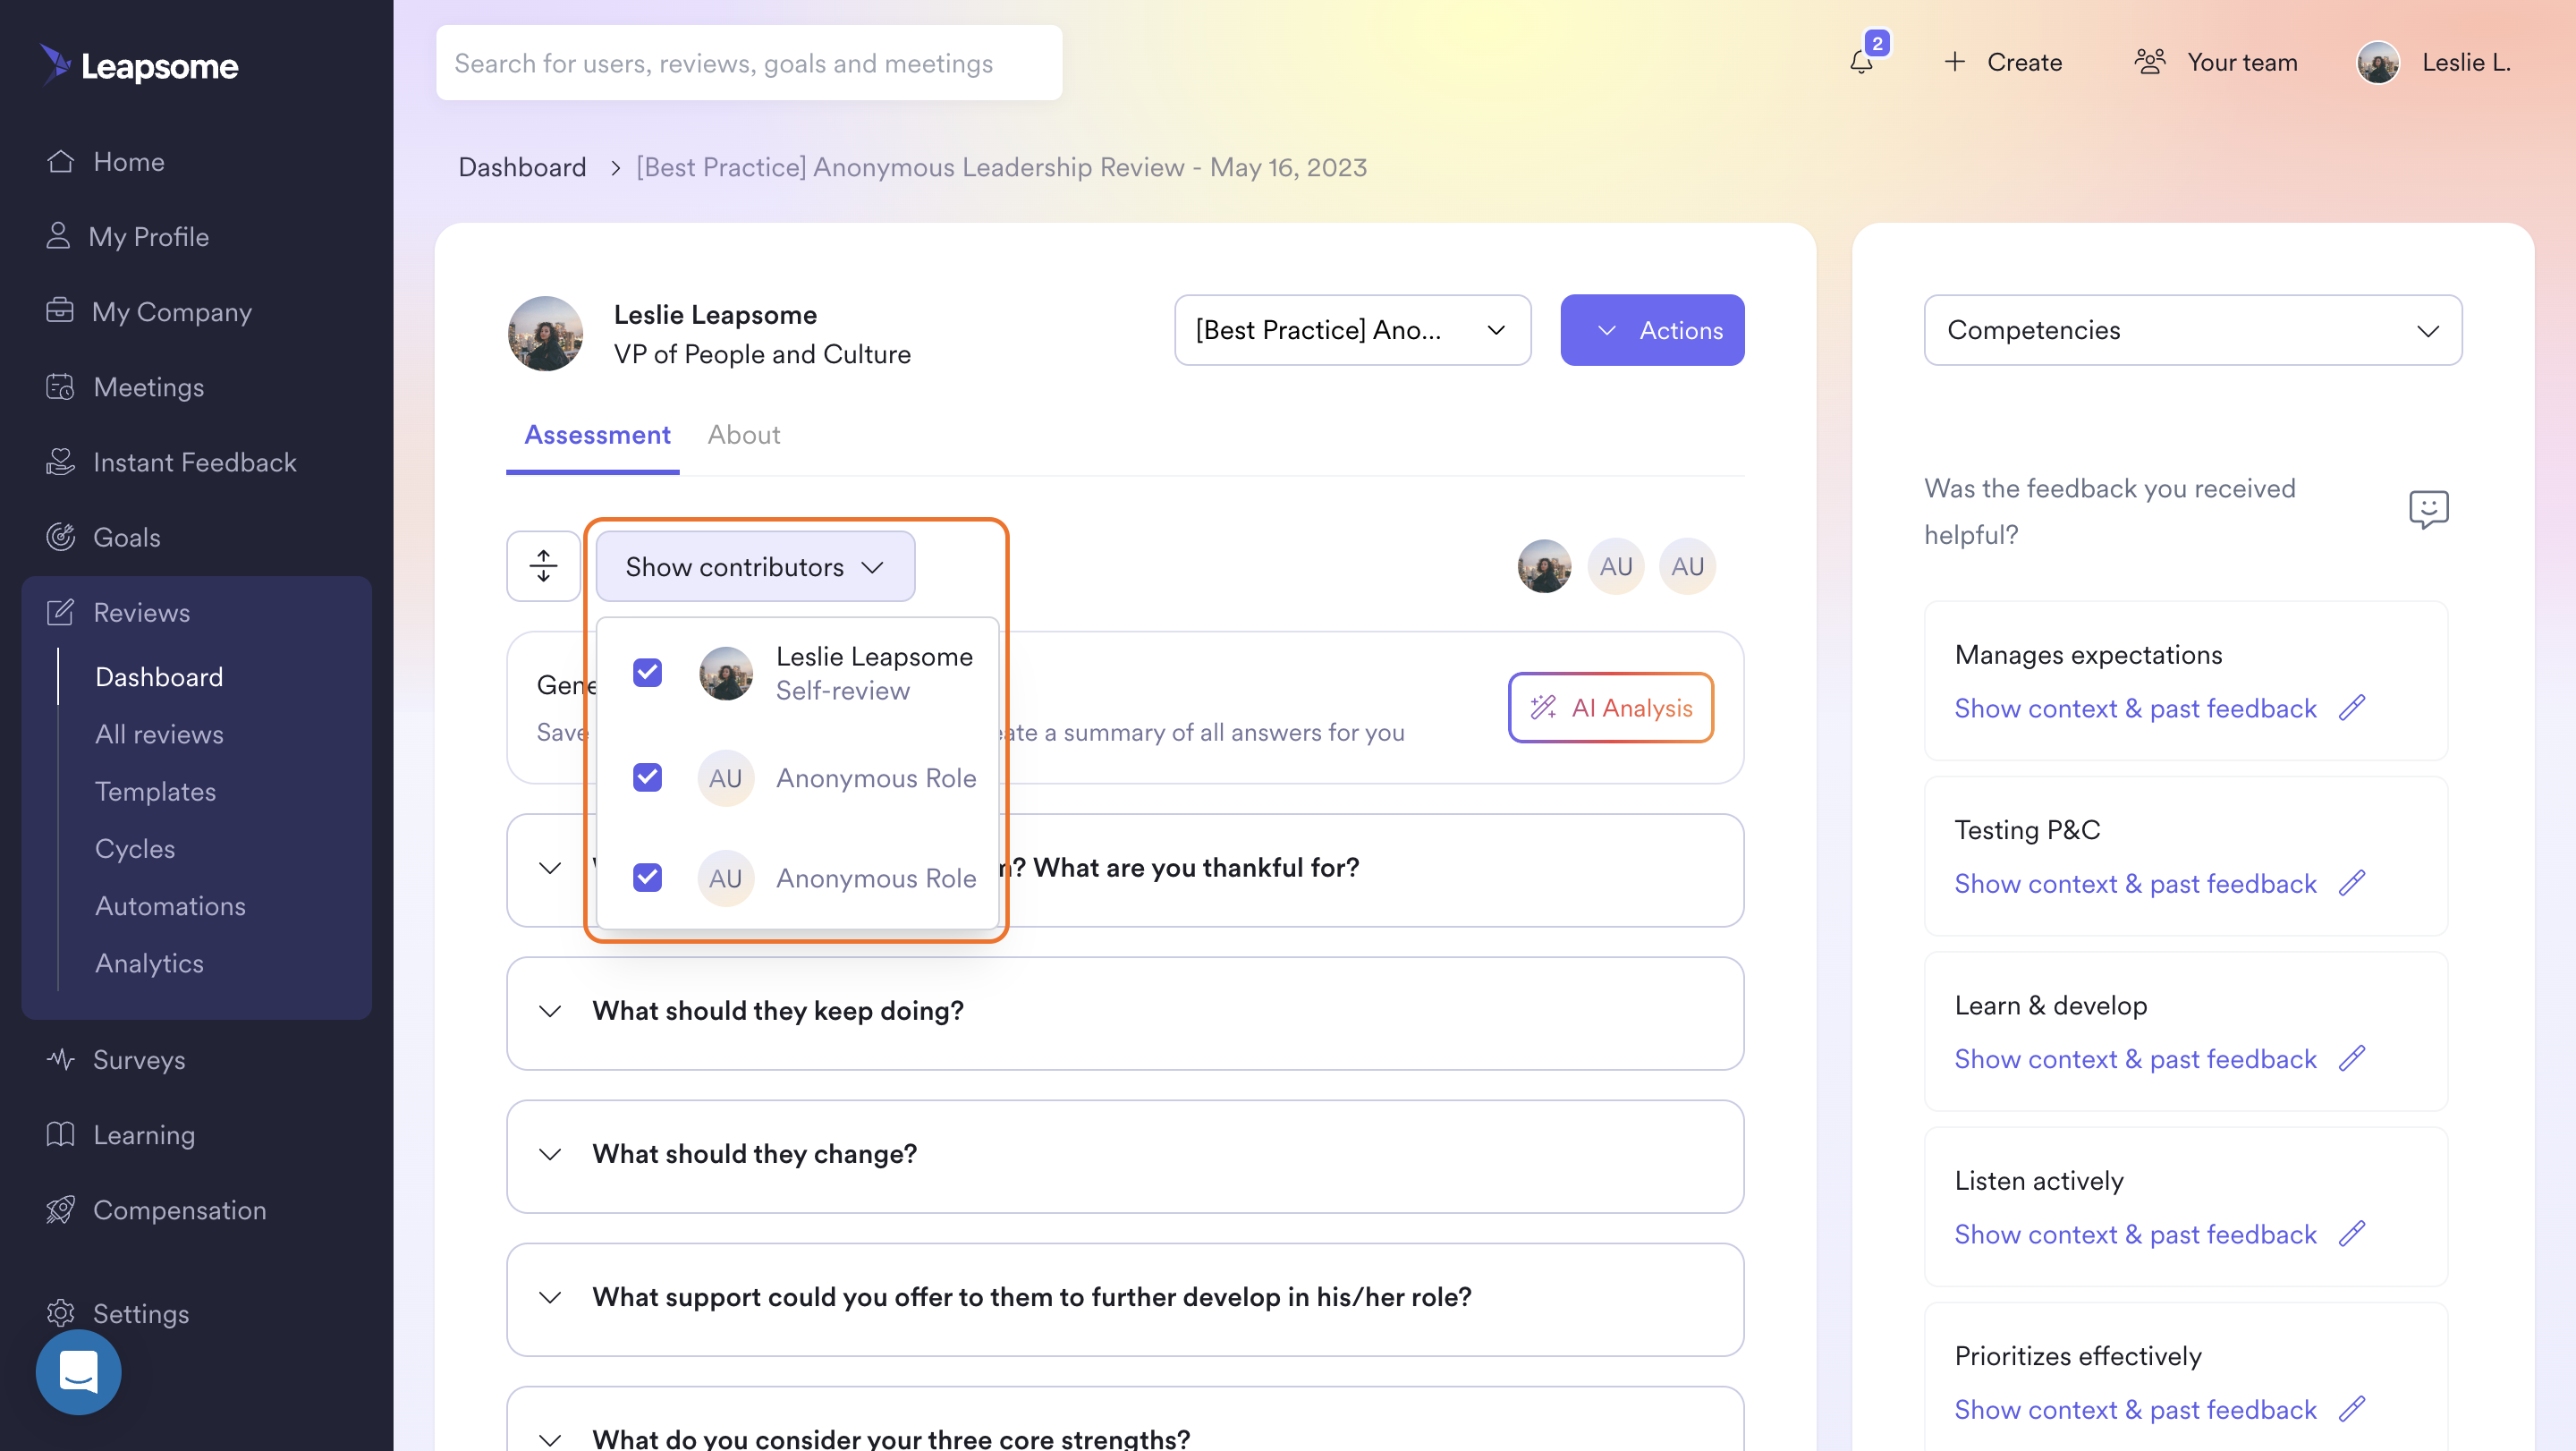Show context & past feedback for Prioritizes effectively
Image resolution: width=2576 pixels, height=1451 pixels.
pos(2135,1408)
